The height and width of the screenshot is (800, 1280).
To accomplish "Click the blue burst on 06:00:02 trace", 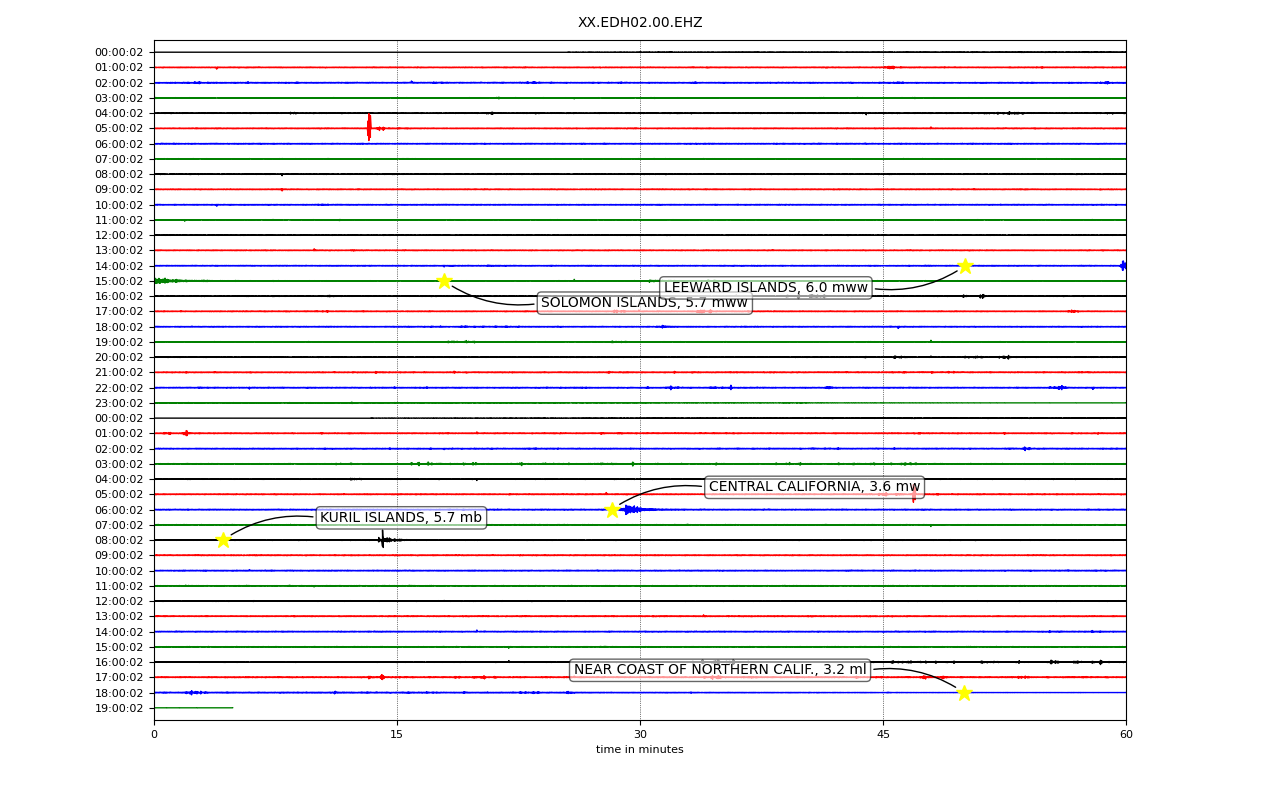I will pyautogui.click(x=638, y=510).
